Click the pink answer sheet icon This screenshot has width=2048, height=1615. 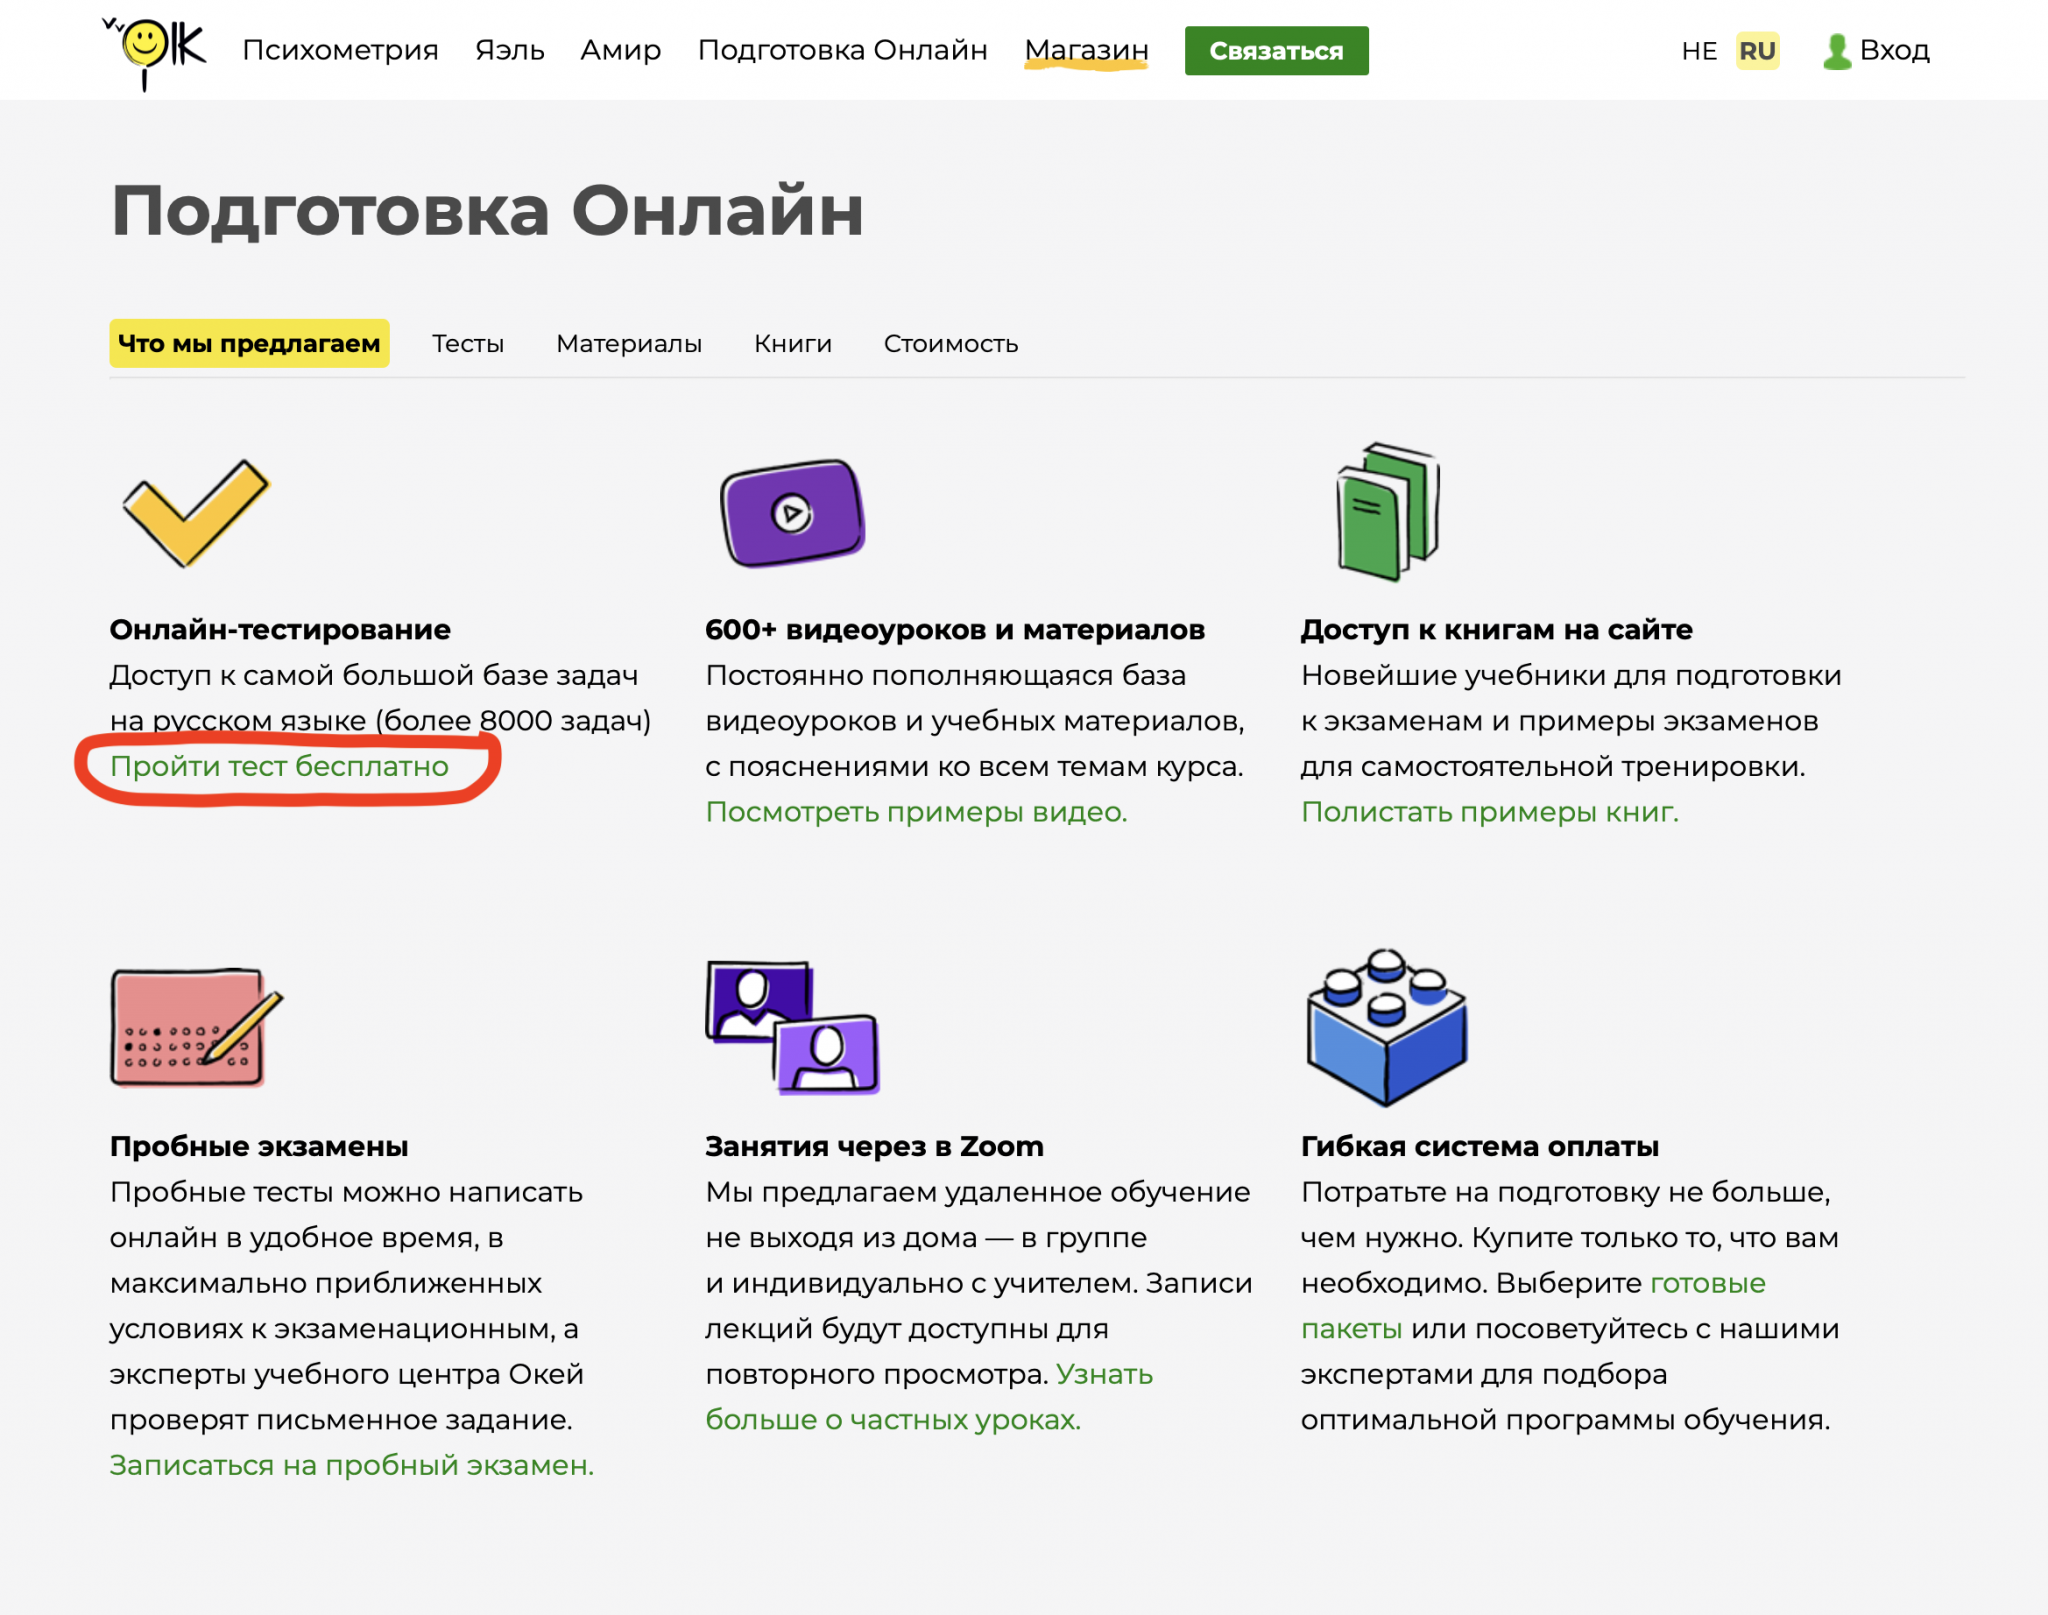196,1027
